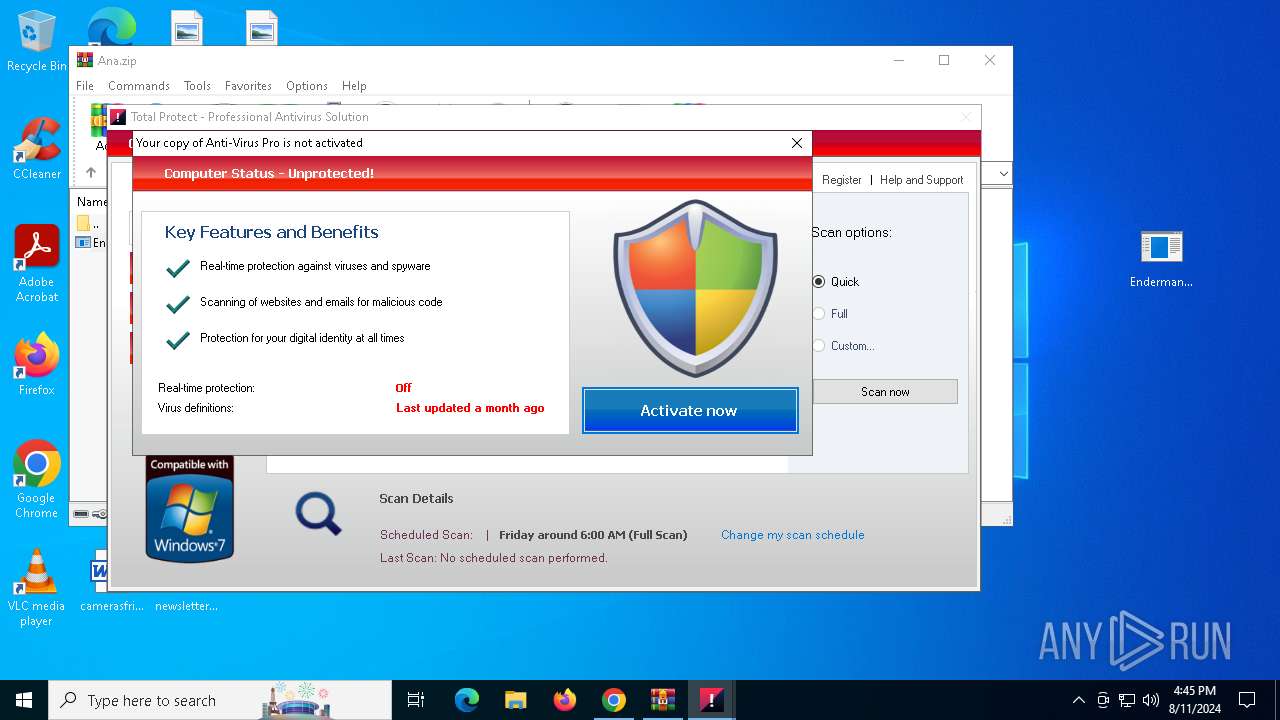The image size is (1280, 720).
Task: Open the Windows Start menu
Action: click(24, 700)
